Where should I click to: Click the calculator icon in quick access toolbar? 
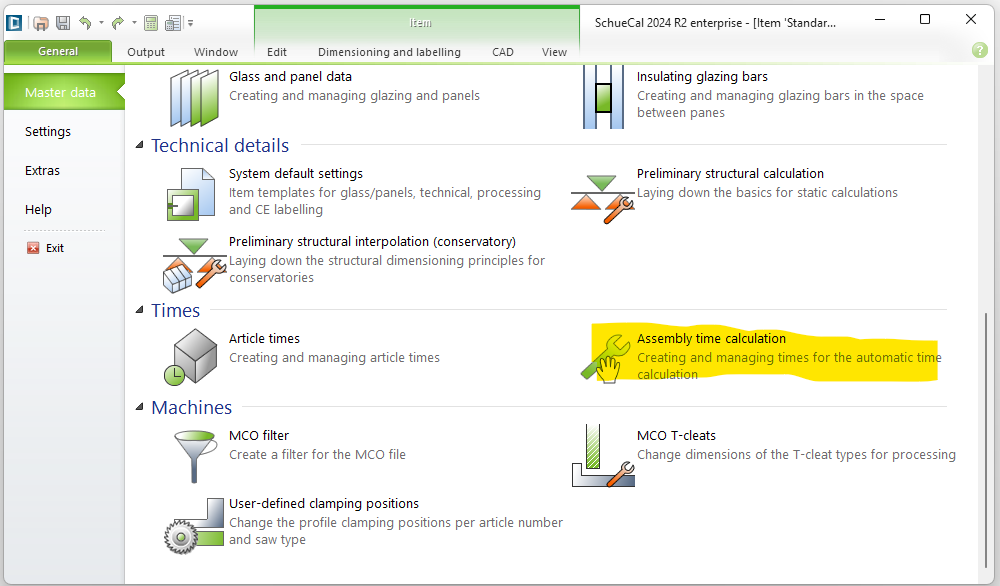click(151, 22)
